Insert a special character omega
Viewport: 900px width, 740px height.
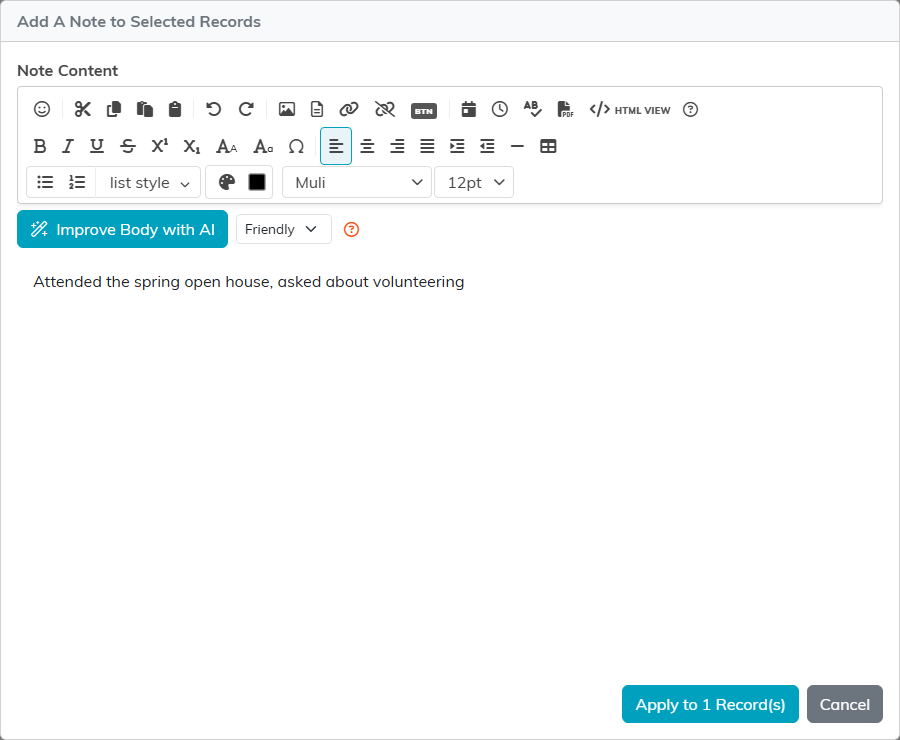296,146
